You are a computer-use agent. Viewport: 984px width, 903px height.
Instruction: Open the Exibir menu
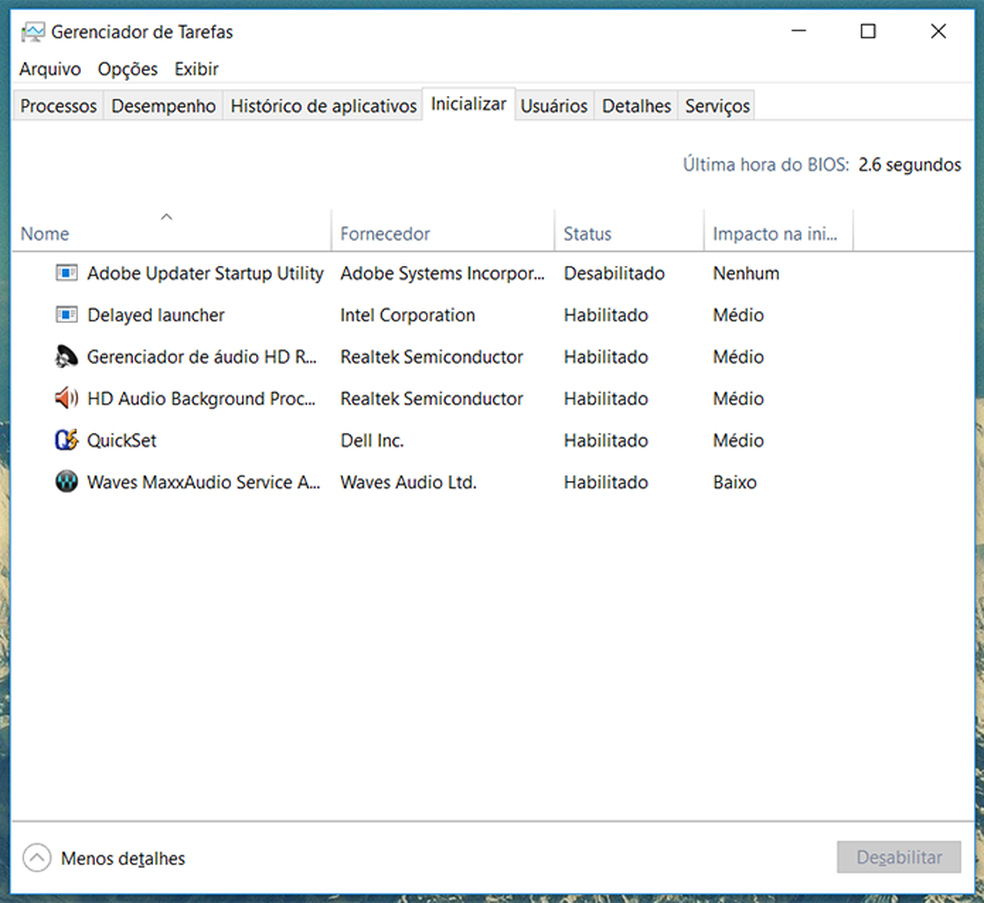[x=196, y=69]
